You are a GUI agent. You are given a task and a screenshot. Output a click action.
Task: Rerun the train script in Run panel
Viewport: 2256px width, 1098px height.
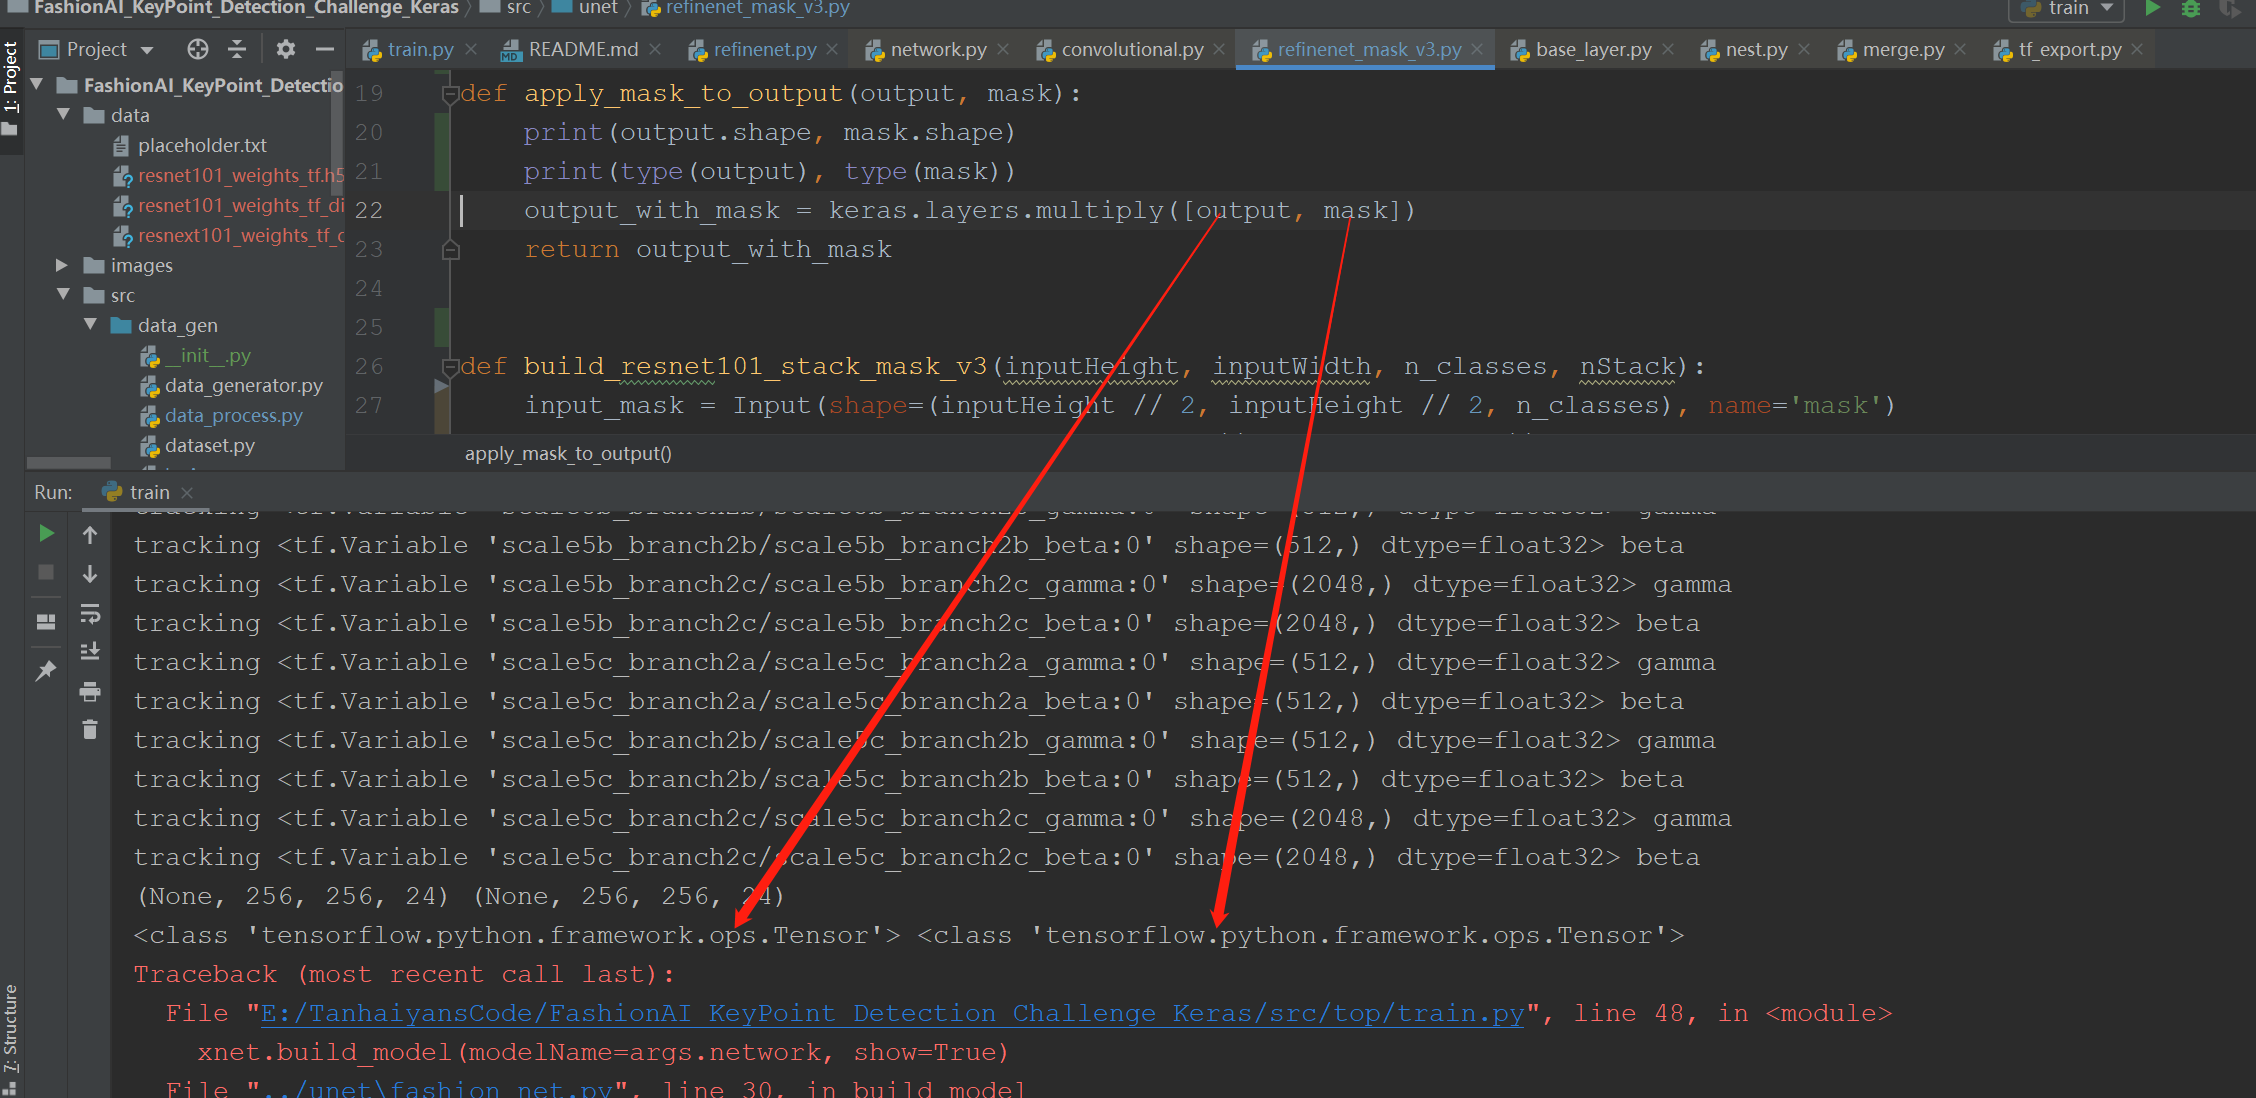[x=46, y=533]
